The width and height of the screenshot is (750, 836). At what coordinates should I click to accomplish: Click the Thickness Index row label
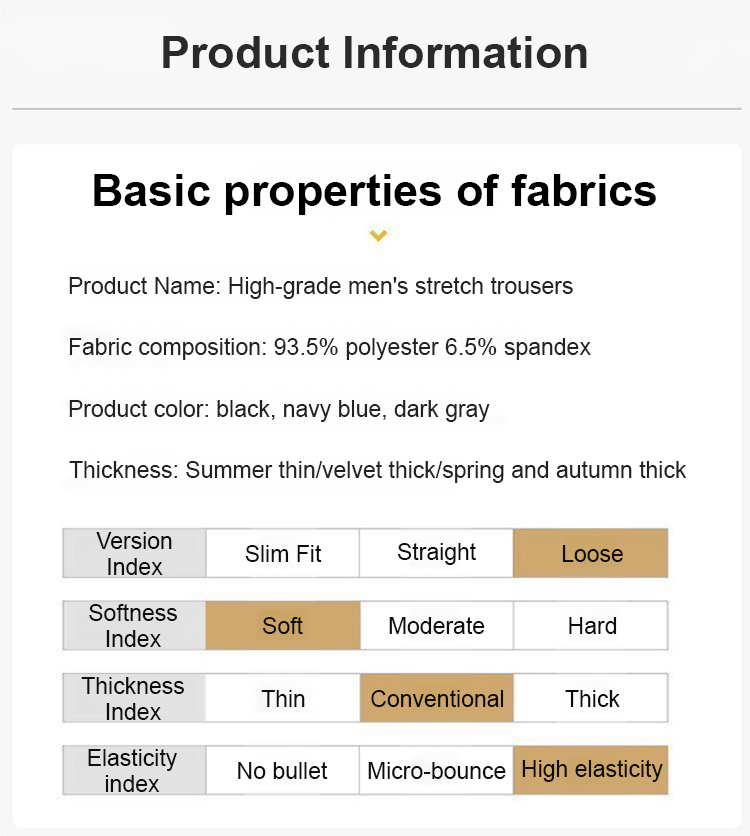133,698
